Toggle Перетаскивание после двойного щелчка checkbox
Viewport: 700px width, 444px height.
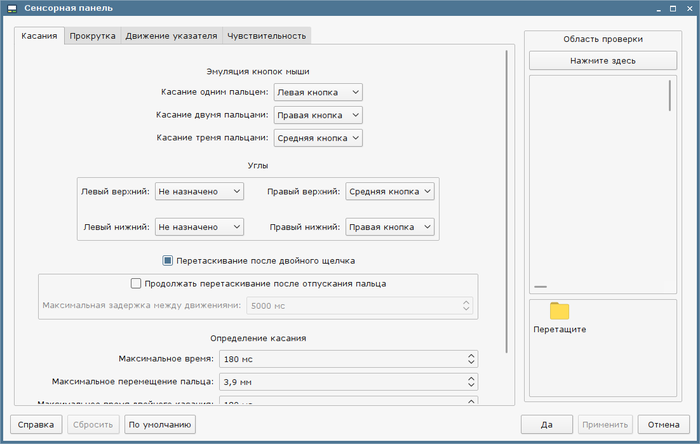[x=168, y=262]
